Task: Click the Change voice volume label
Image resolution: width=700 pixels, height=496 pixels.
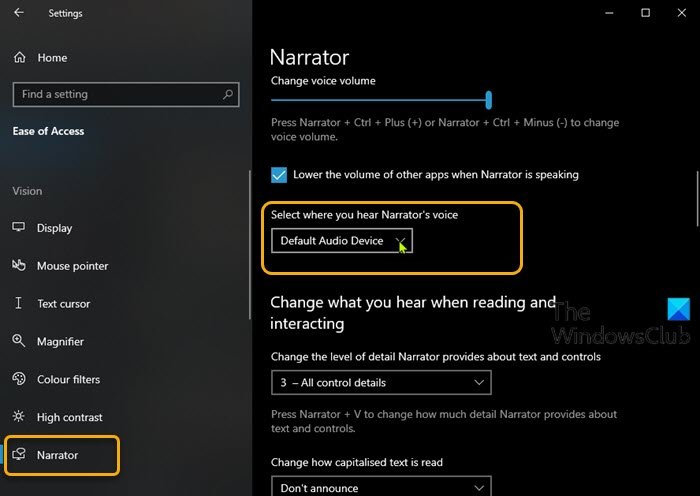Action: point(323,81)
